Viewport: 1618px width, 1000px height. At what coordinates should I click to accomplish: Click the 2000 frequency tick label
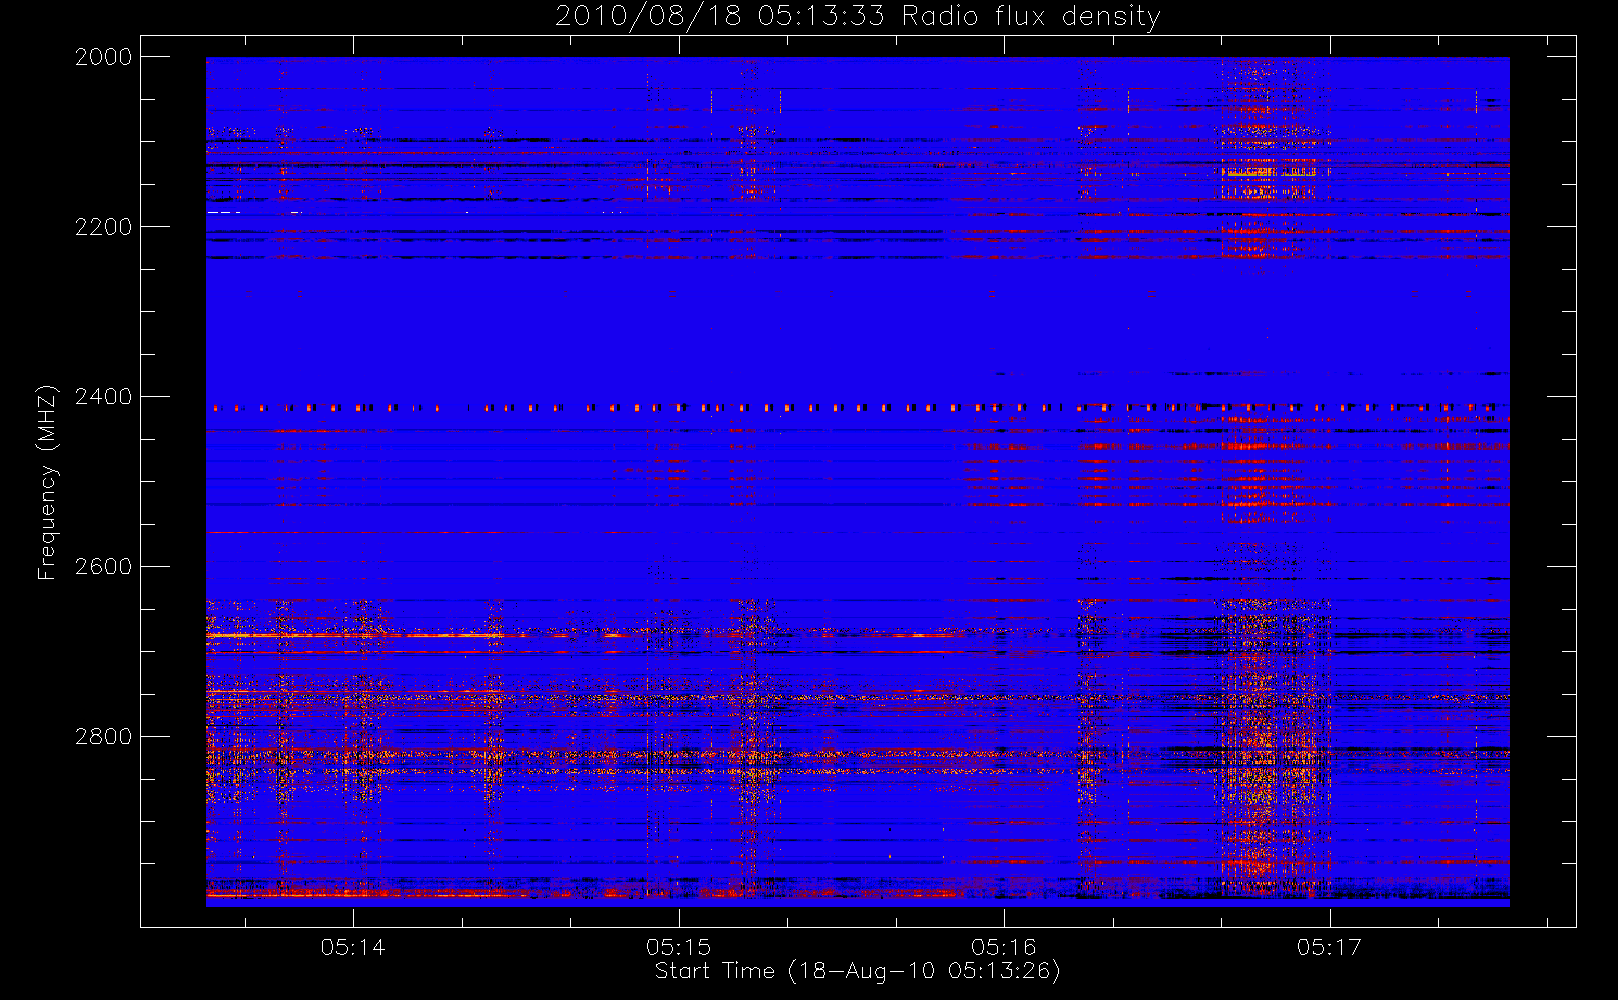[104, 57]
